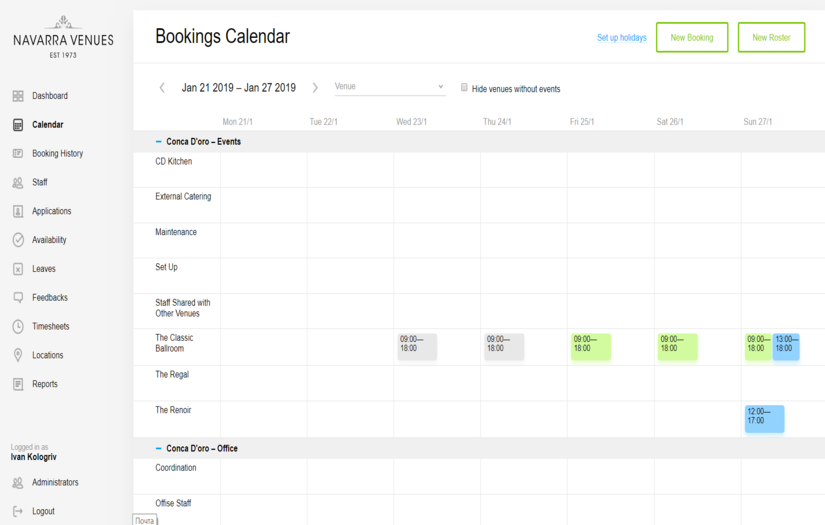825x525 pixels.
Task: Click the Sat 26/1 column header
Action: tap(670, 122)
